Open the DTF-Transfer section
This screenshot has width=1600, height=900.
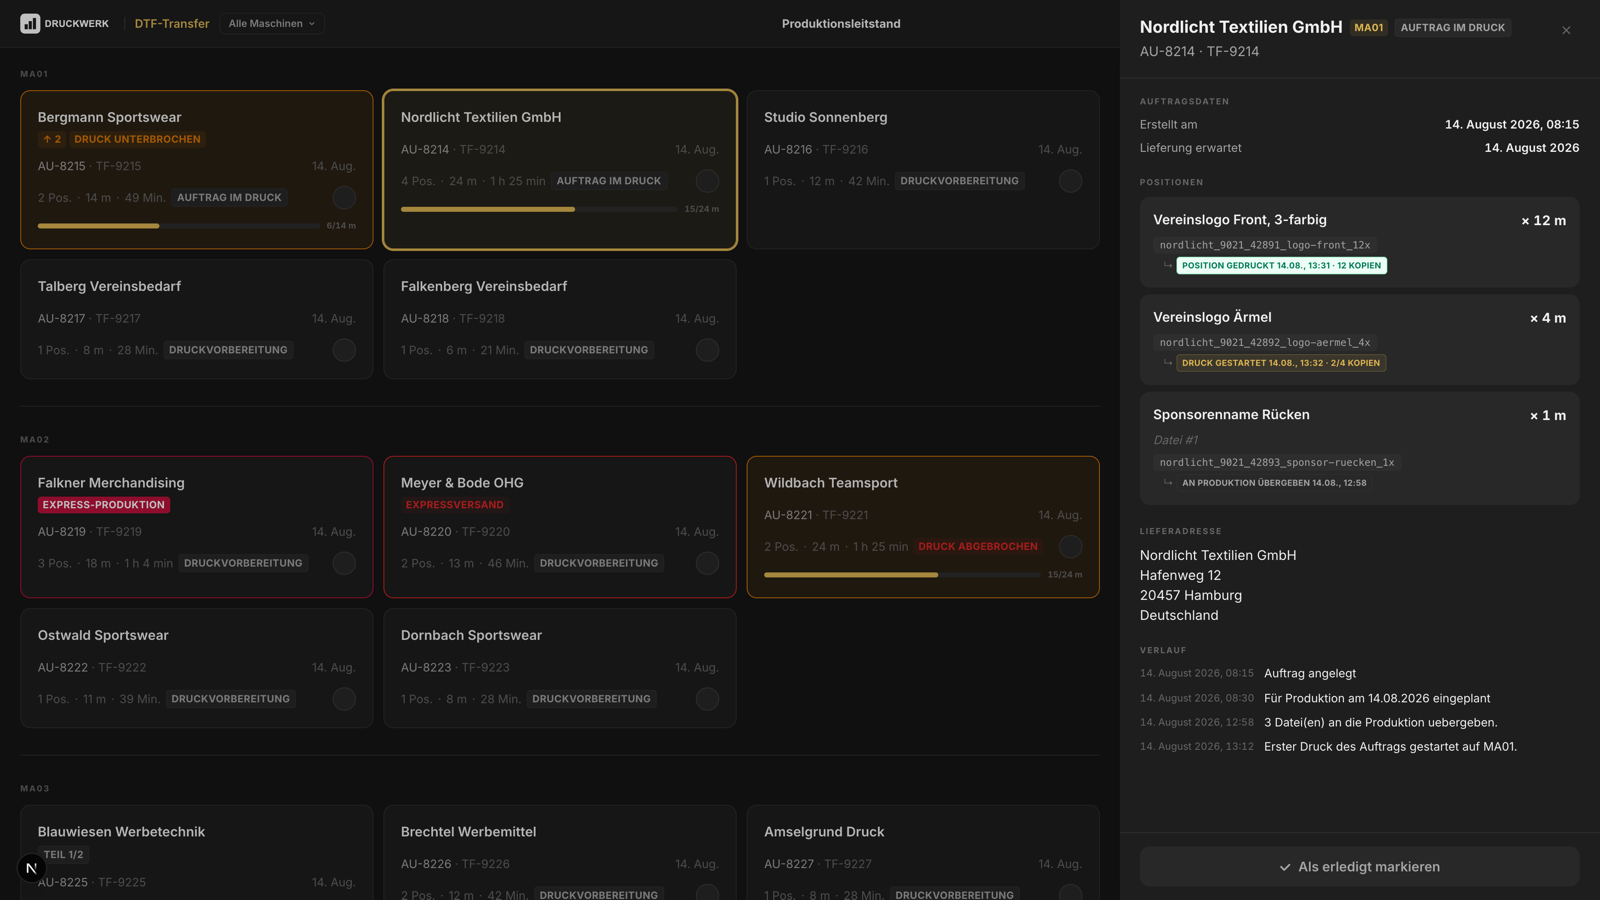click(172, 23)
